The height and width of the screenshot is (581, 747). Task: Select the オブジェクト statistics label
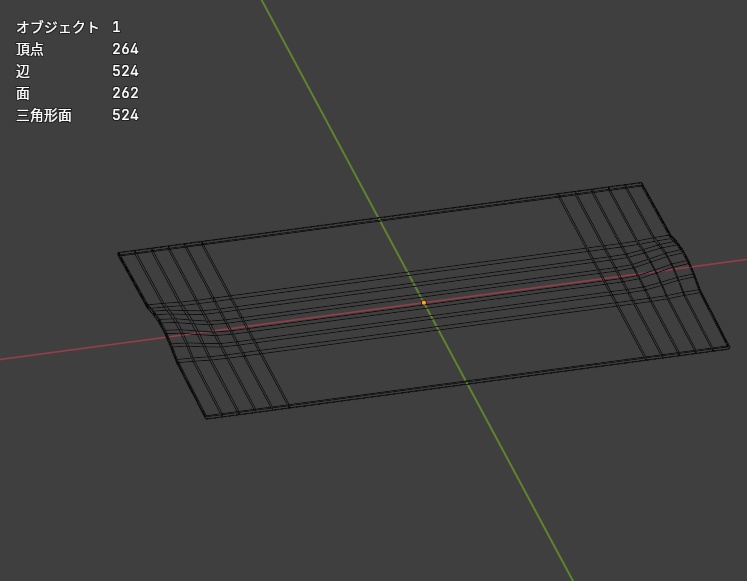tap(58, 27)
